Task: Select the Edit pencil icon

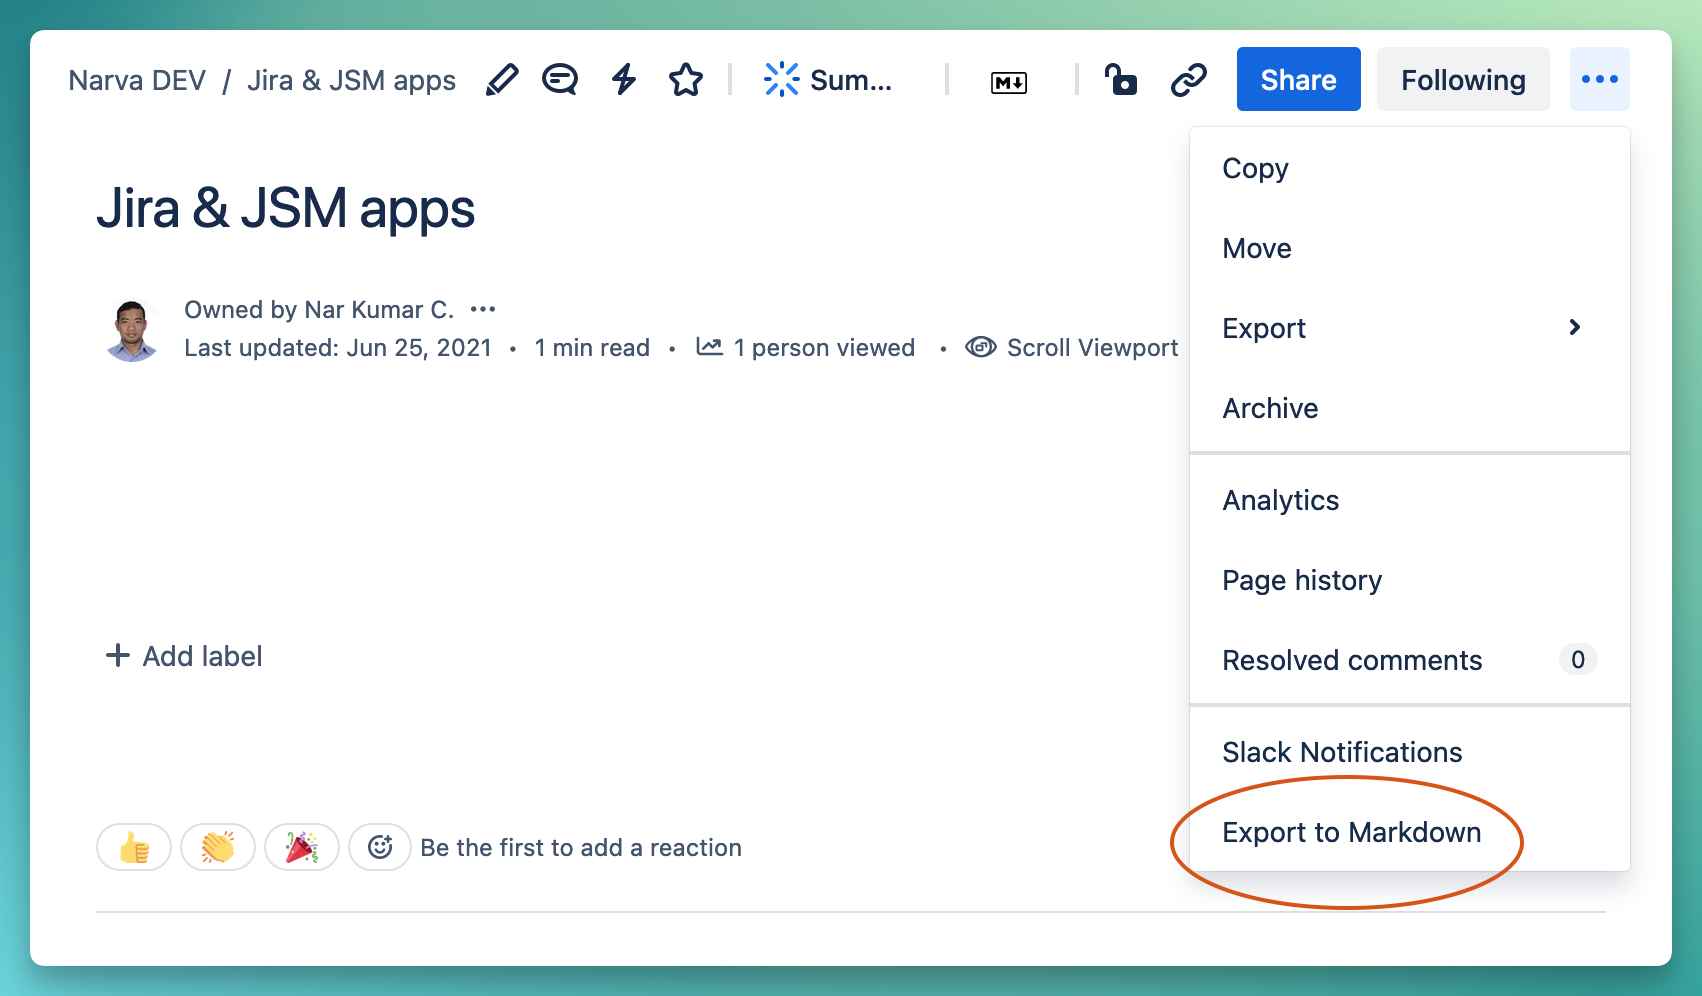Action: [x=503, y=79]
